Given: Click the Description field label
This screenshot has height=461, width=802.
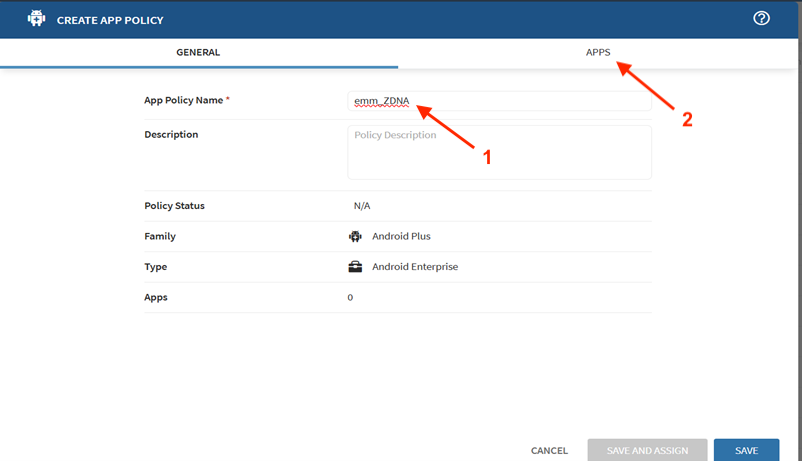Looking at the screenshot, I should click(171, 135).
